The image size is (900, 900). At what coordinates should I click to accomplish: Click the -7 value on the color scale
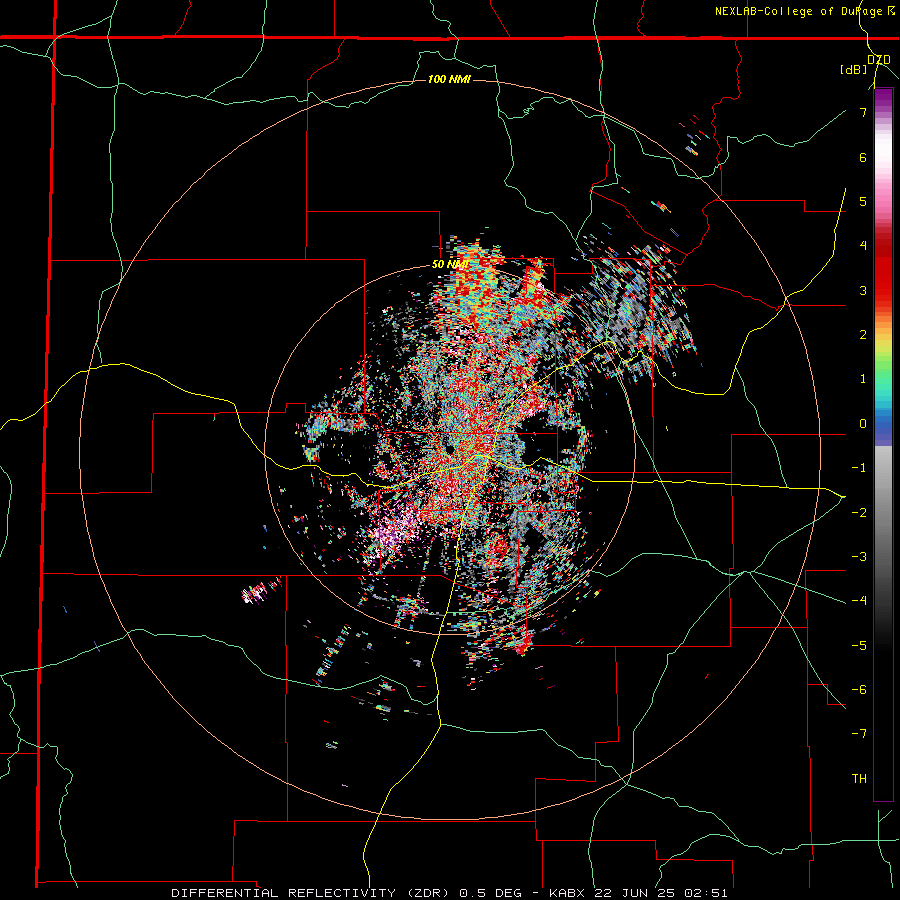[859, 734]
